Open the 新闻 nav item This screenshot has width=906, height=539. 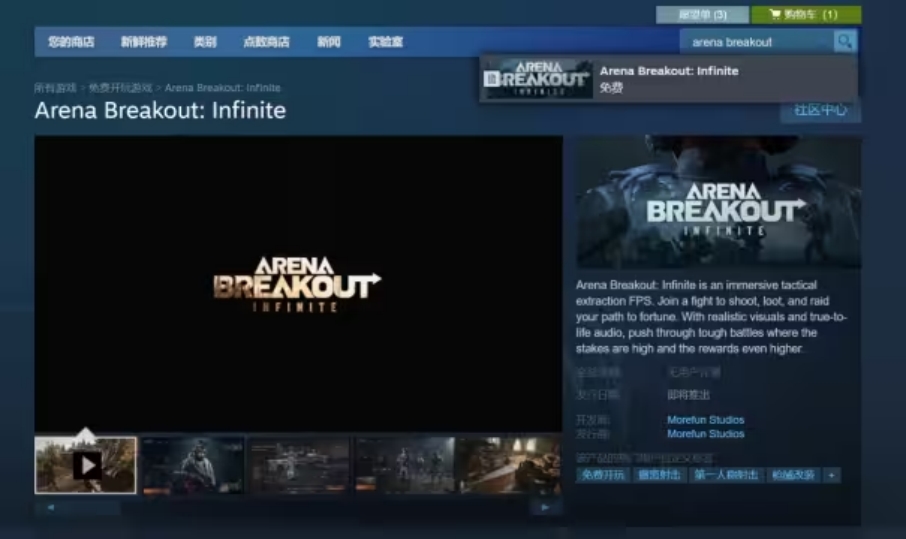[329, 42]
